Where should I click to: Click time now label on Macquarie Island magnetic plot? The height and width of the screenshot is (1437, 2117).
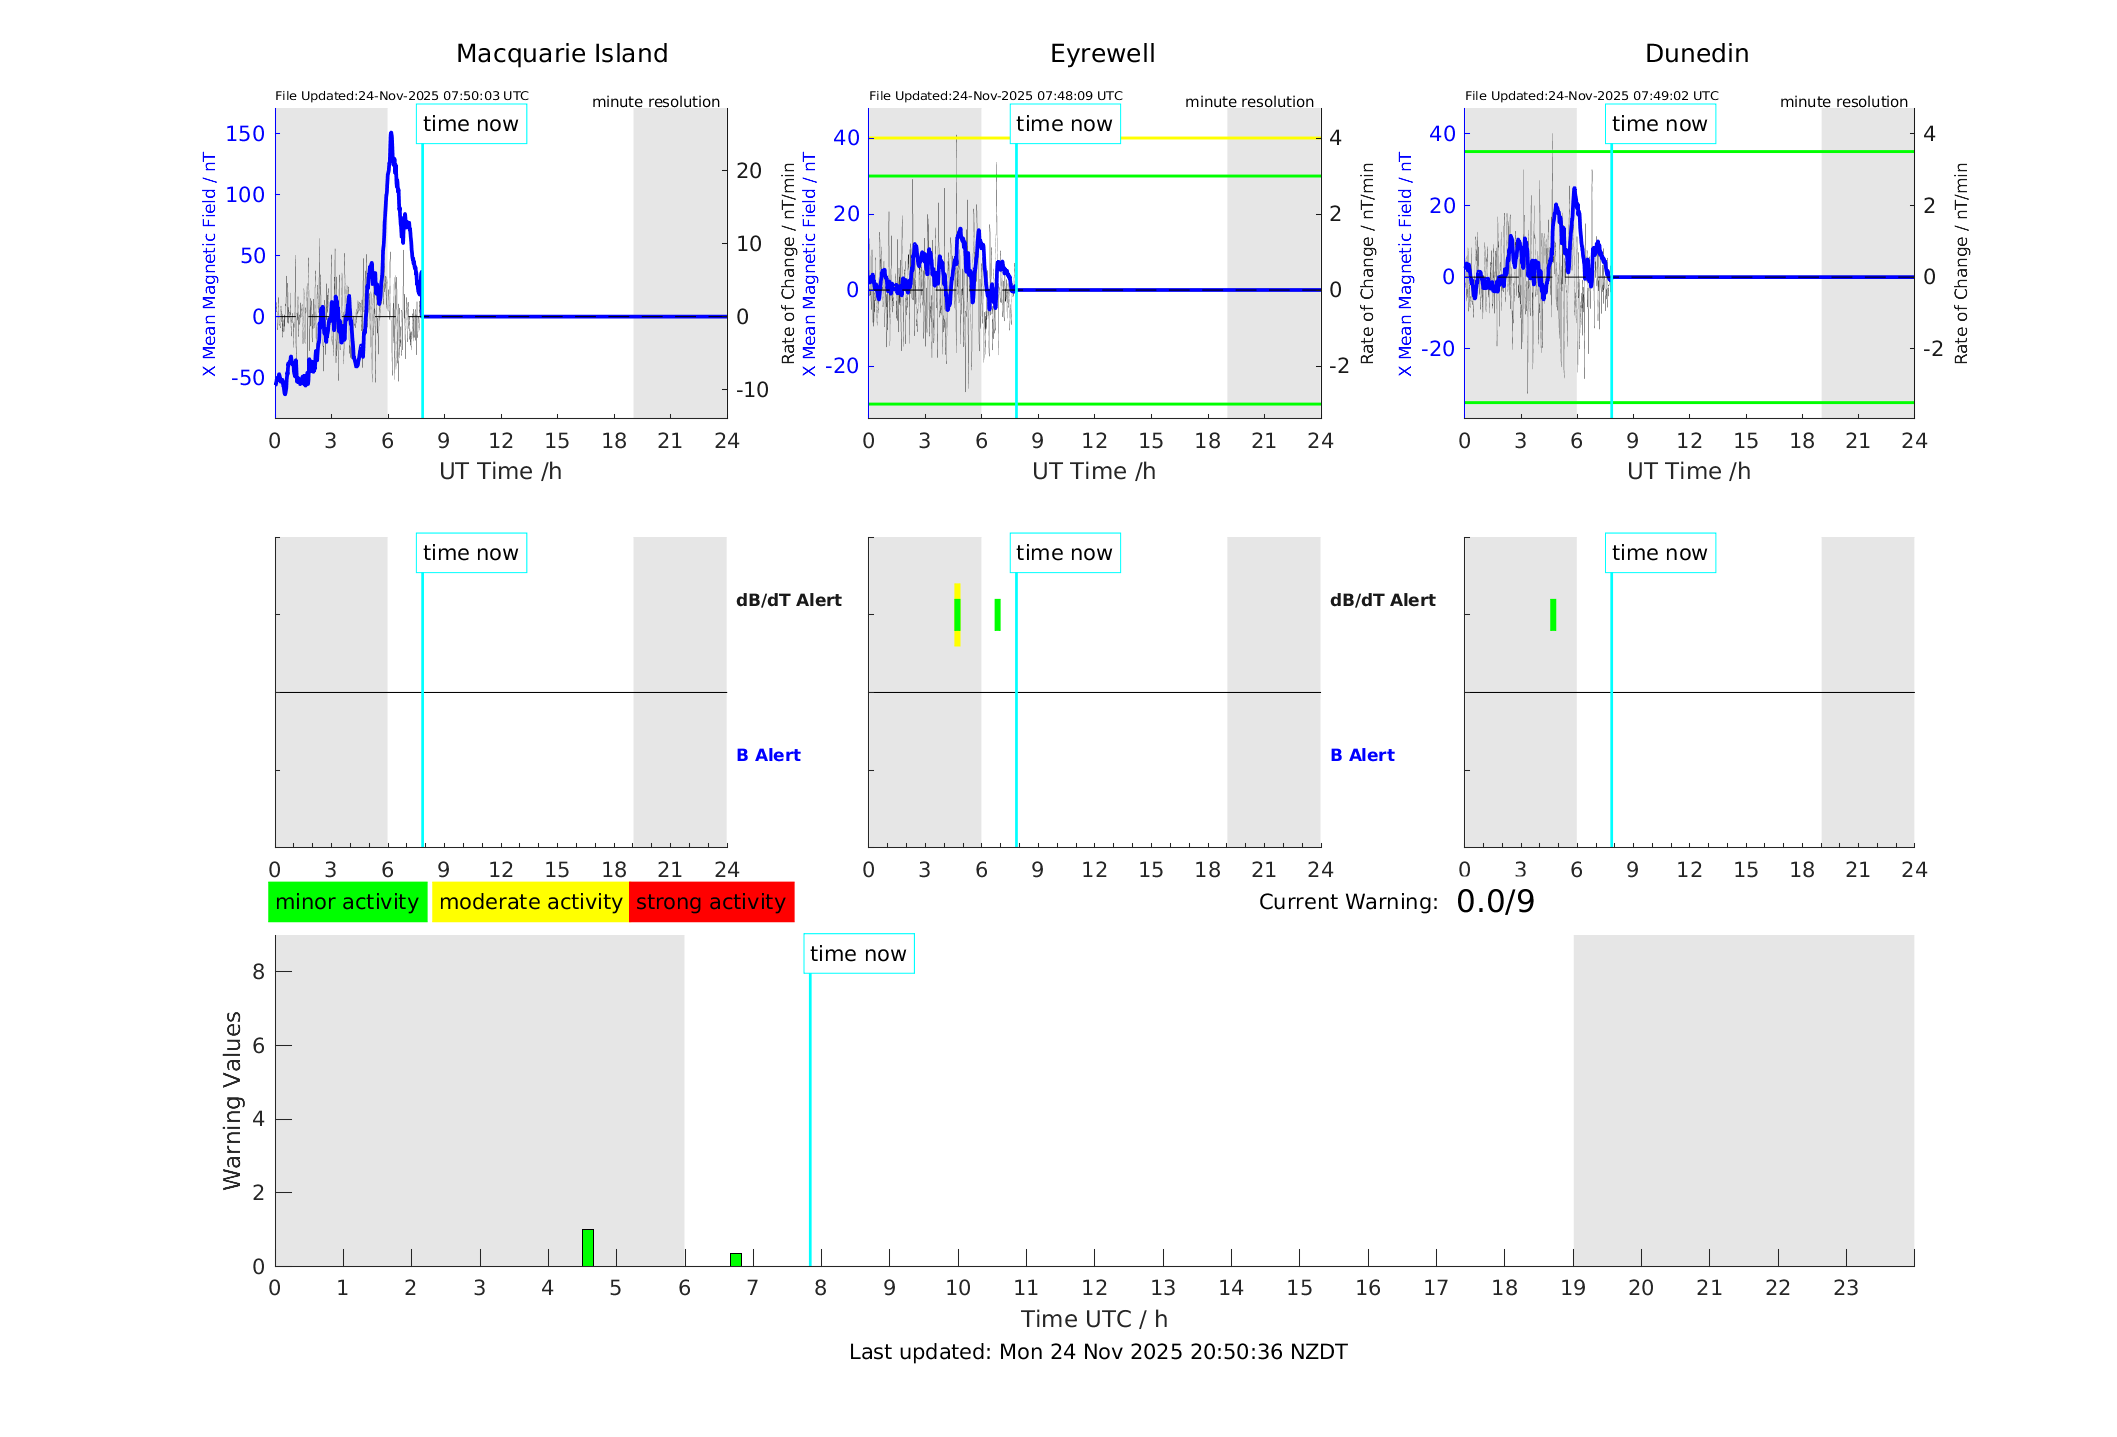point(470,124)
